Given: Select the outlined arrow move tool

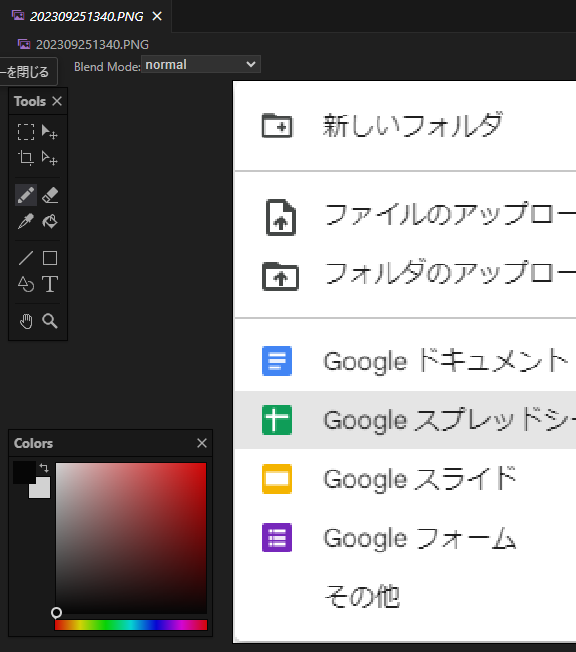Looking at the screenshot, I should coord(49,158).
